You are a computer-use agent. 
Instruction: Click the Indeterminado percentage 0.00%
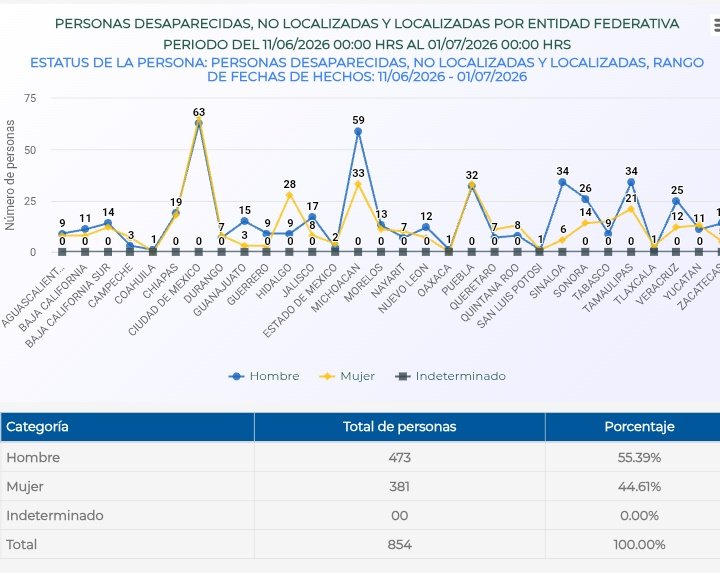point(639,516)
